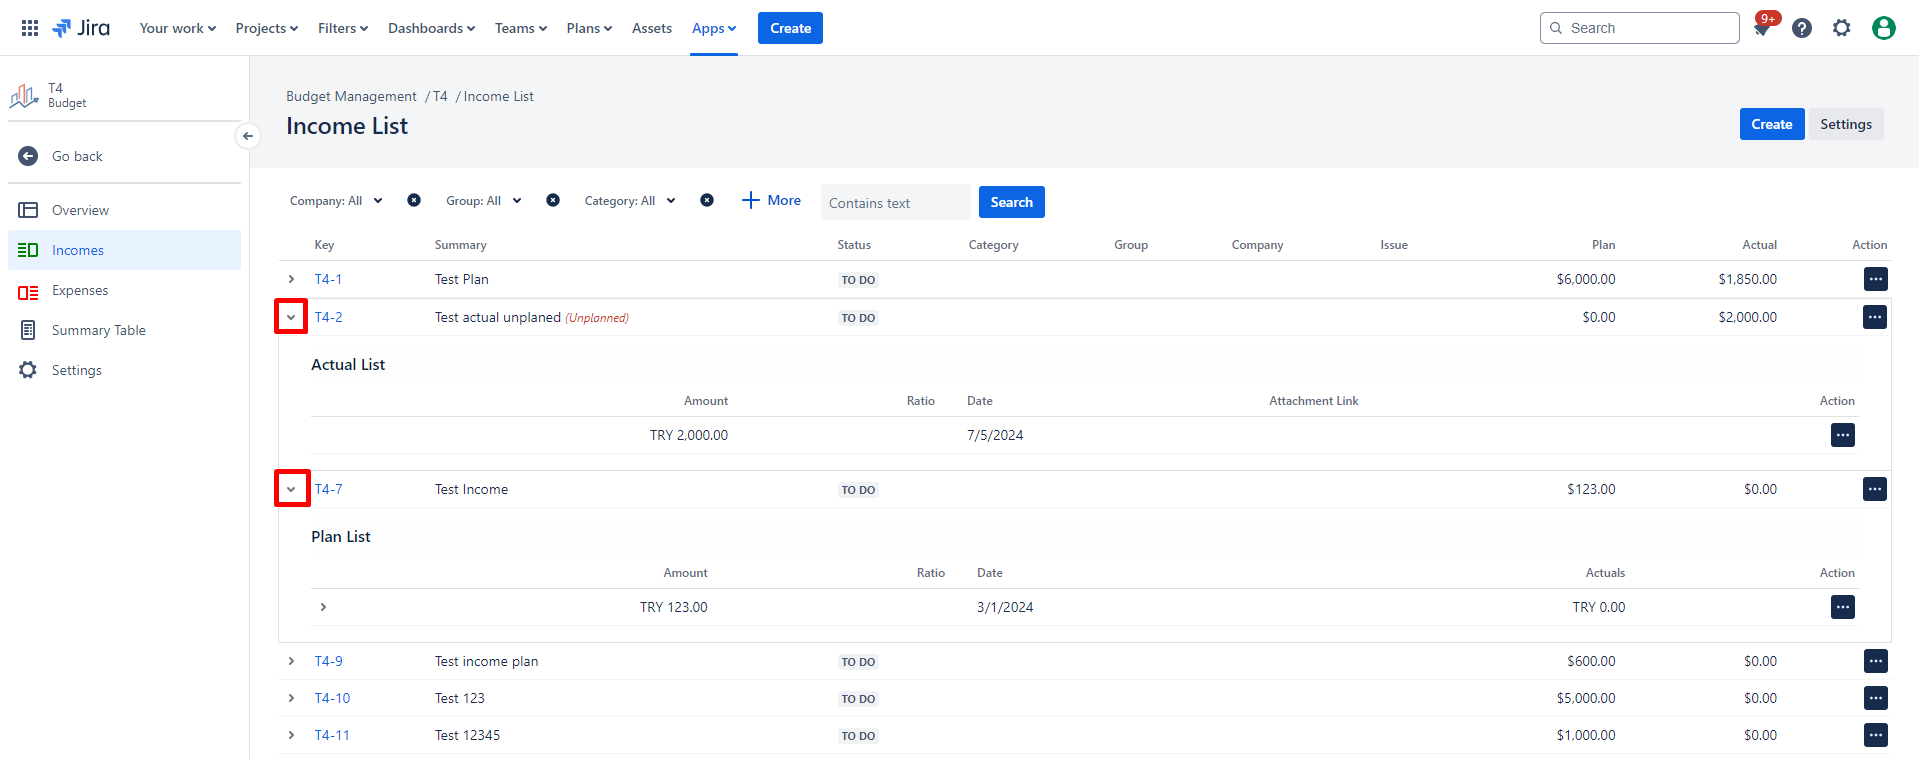Open the user profile avatar

[1884, 28]
